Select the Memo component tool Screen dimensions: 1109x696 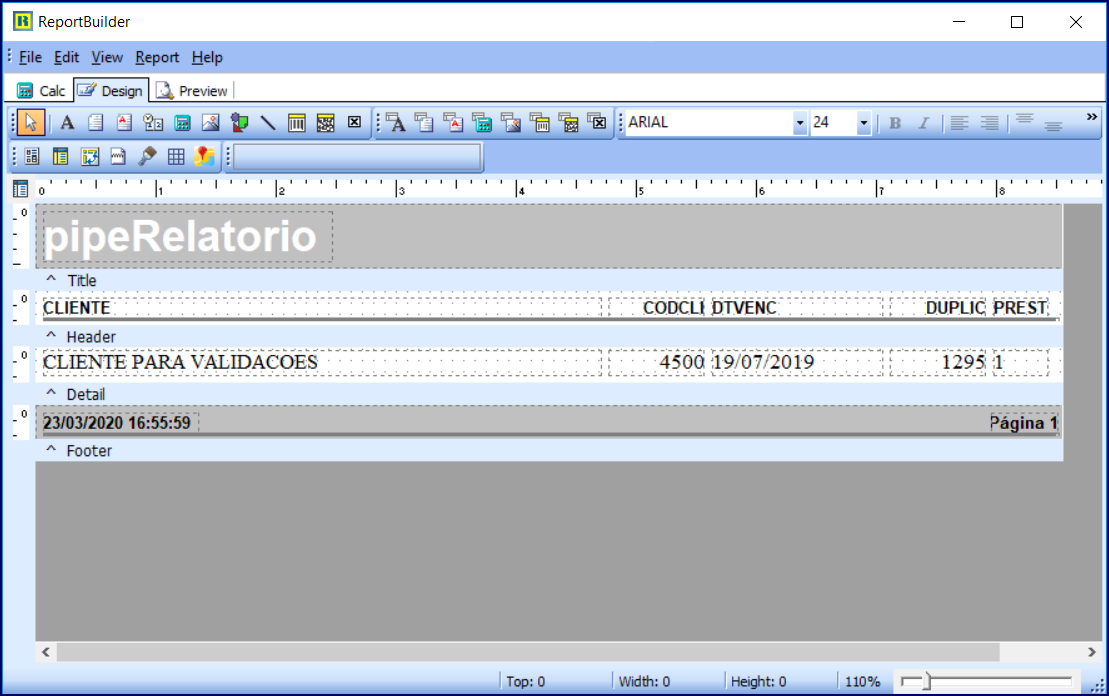click(95, 123)
